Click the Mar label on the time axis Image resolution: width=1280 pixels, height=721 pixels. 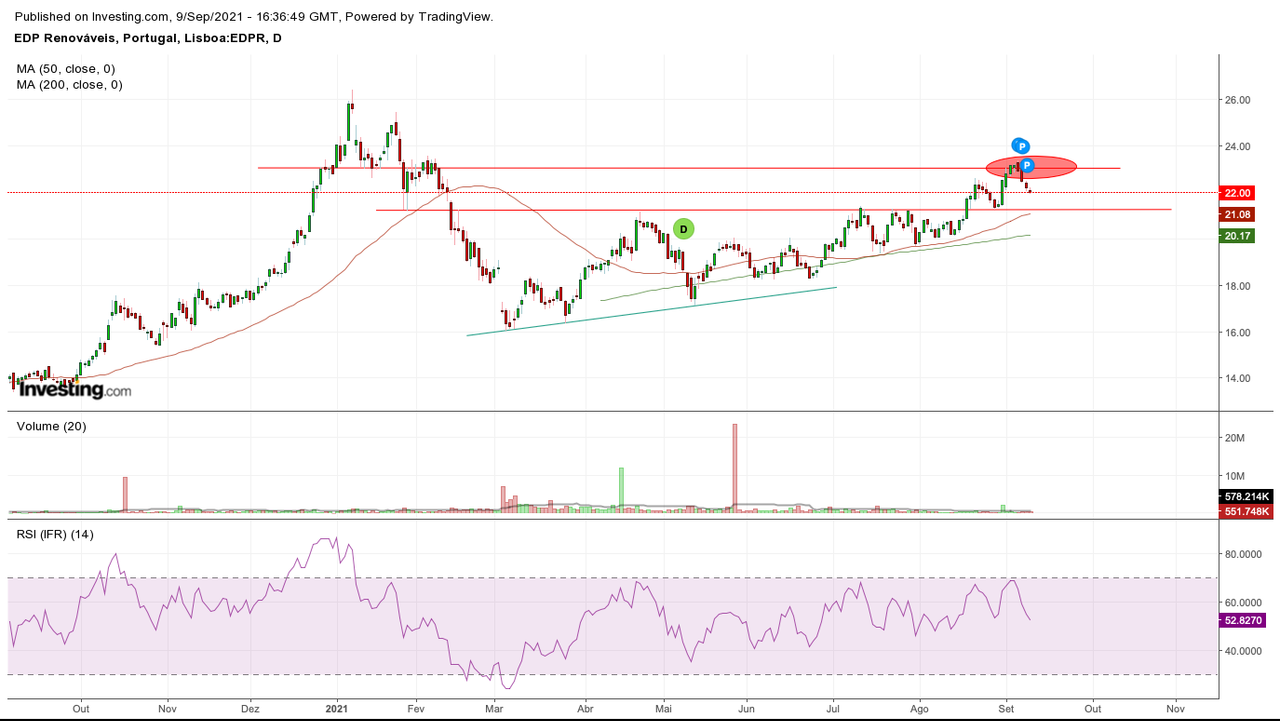click(493, 708)
